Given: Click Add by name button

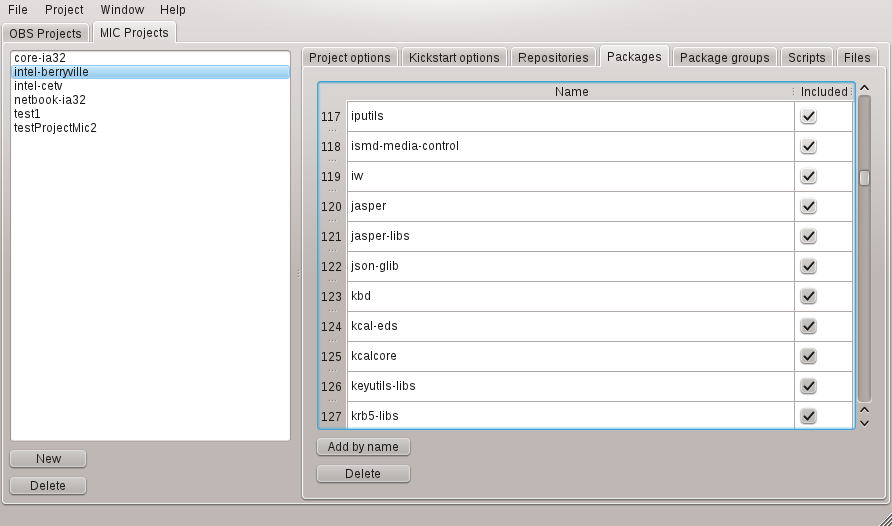Looking at the screenshot, I should 363,446.
